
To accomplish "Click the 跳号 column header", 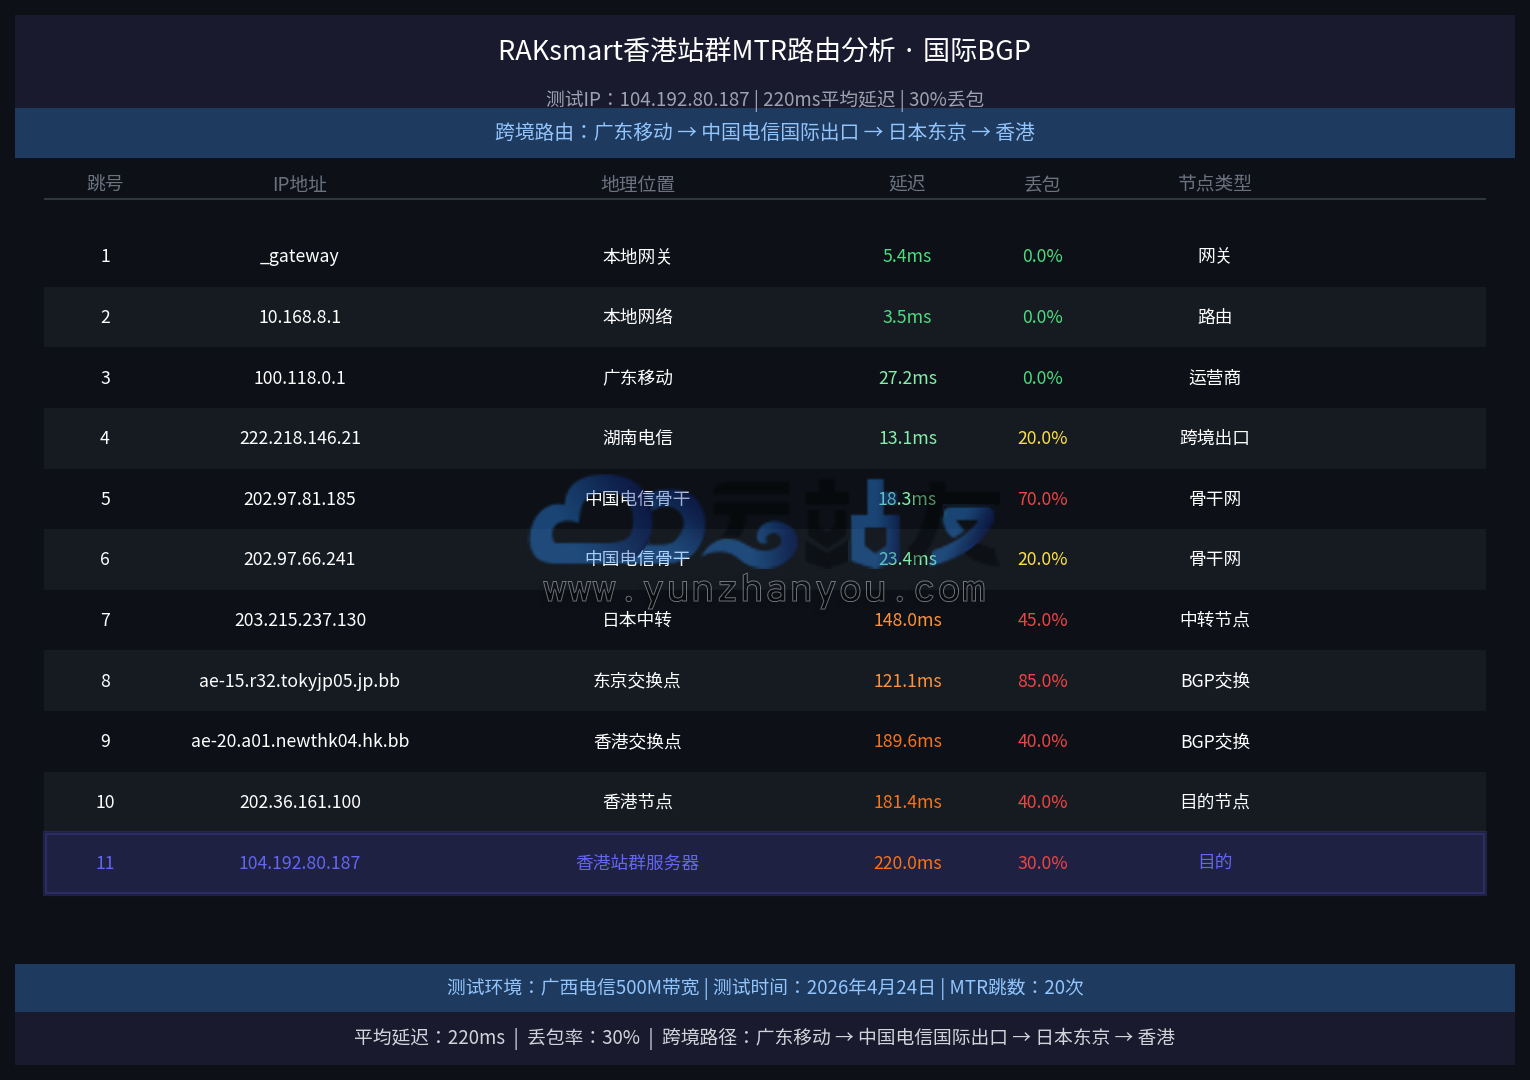I will pos(105,183).
